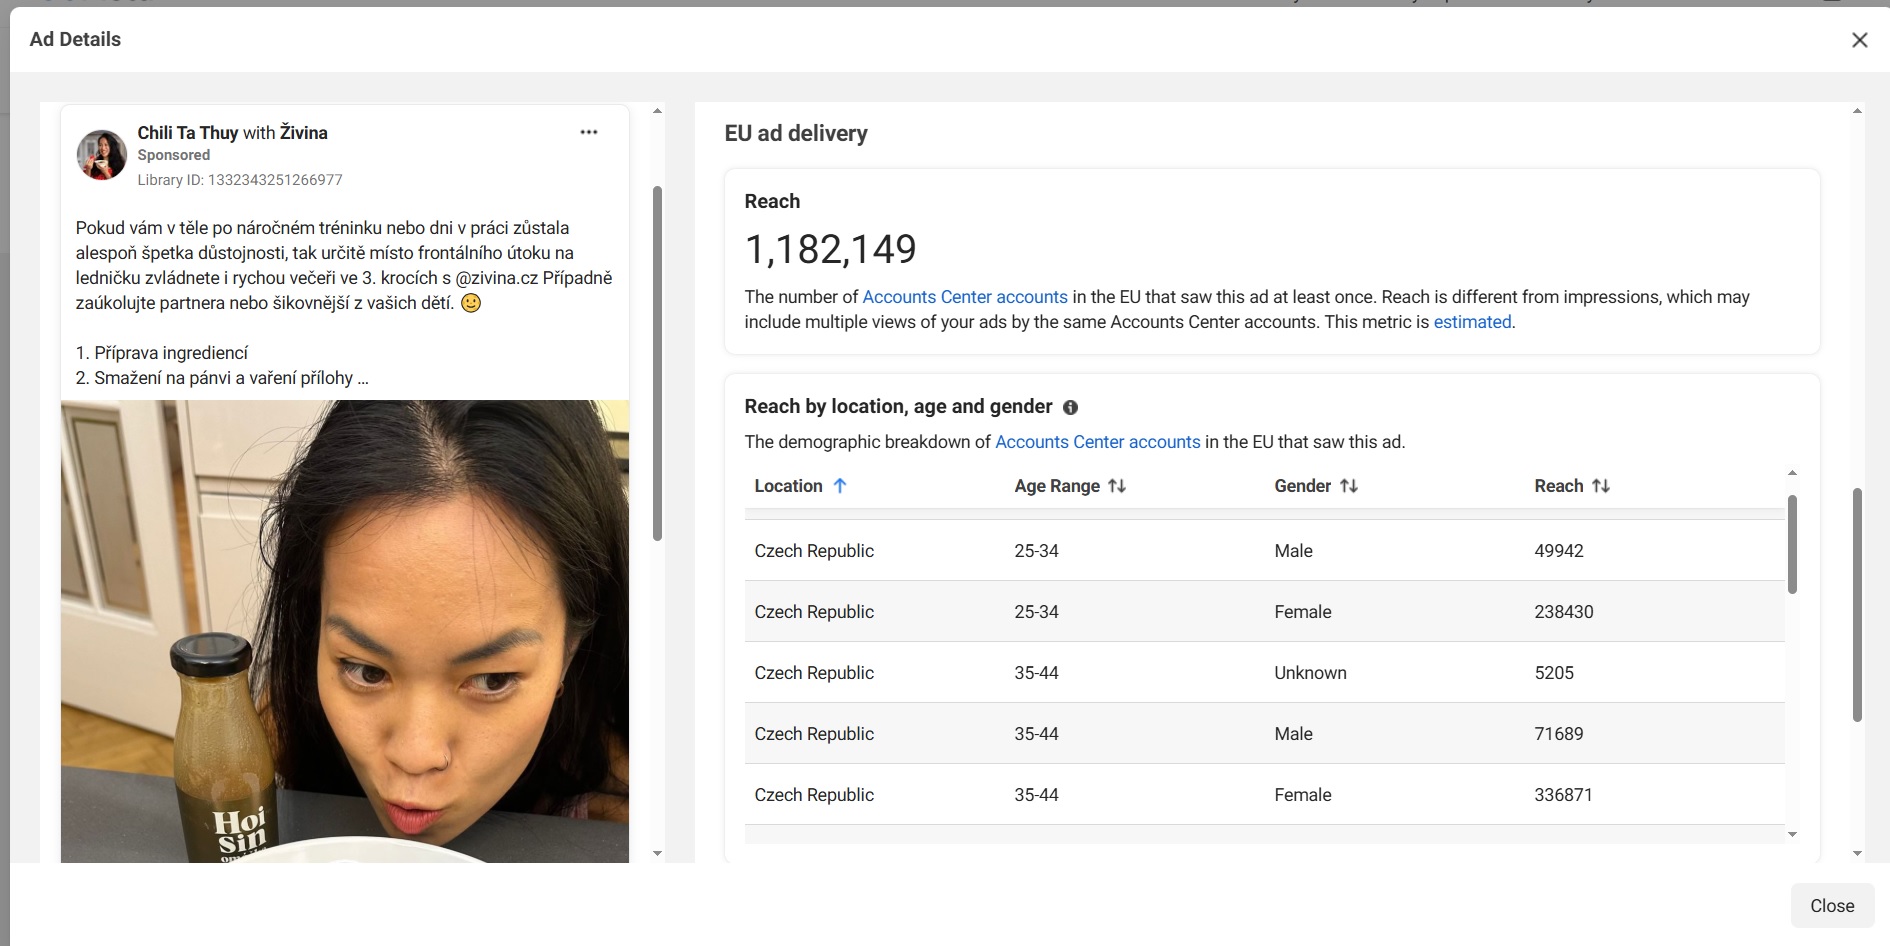Click Chili Ta Thuy profile avatar

tap(102, 155)
